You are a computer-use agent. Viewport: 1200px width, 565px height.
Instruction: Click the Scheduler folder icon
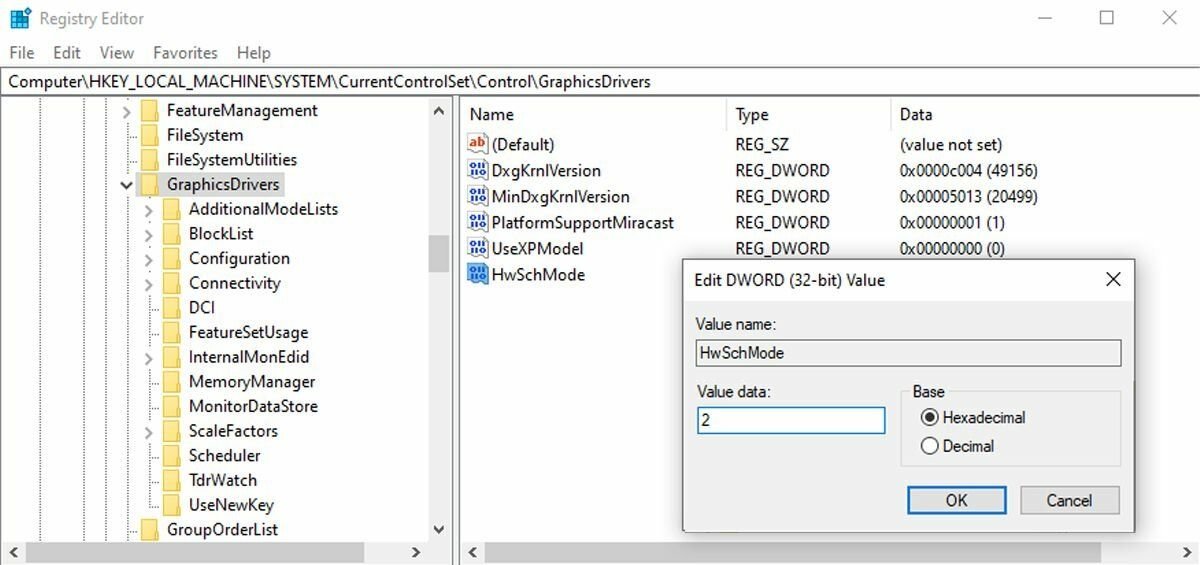tap(171, 456)
